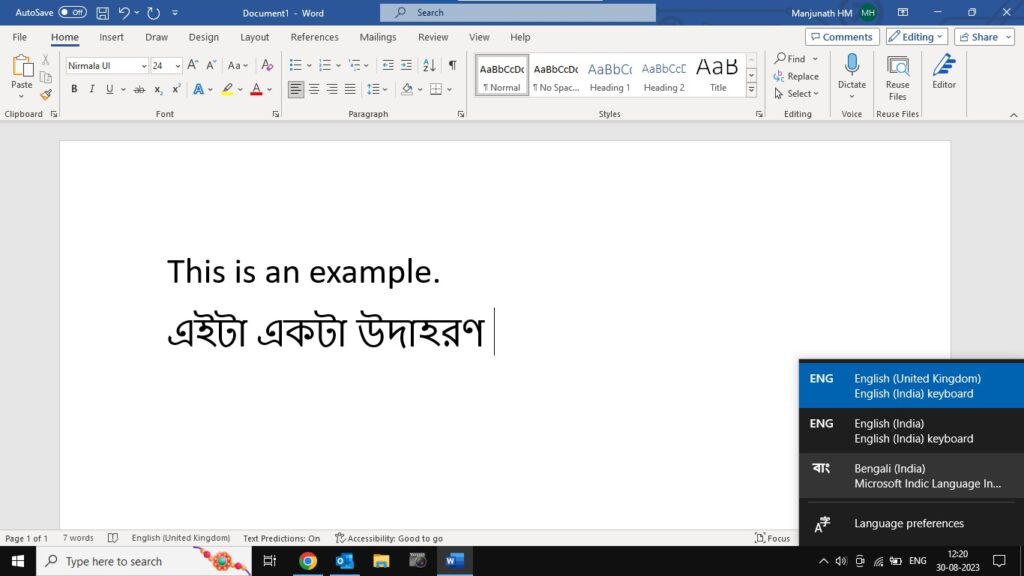This screenshot has width=1024, height=576.
Task: Toggle Italic formatting
Action: coord(92,89)
